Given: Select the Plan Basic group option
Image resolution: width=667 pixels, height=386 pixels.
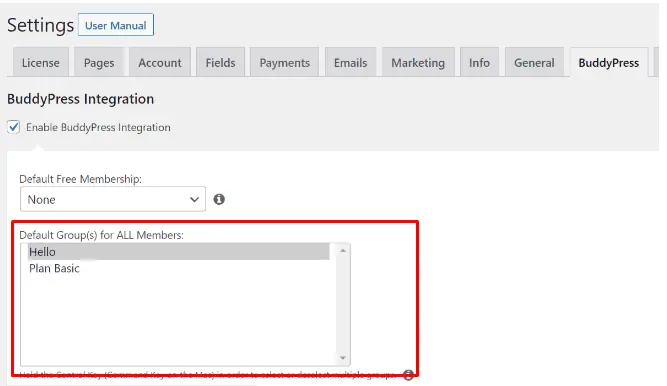Looking at the screenshot, I should [179, 269].
